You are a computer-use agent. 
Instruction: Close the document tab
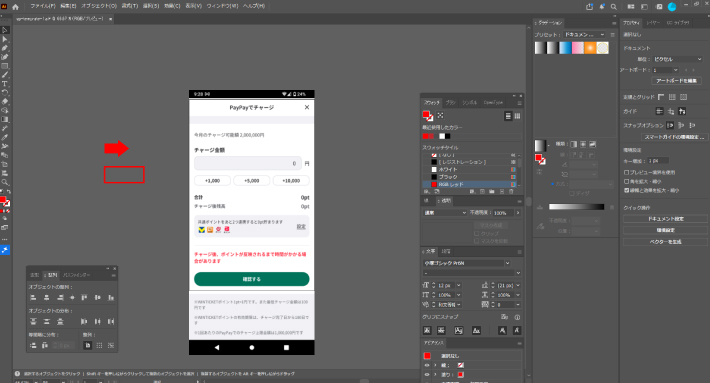pos(110,19)
